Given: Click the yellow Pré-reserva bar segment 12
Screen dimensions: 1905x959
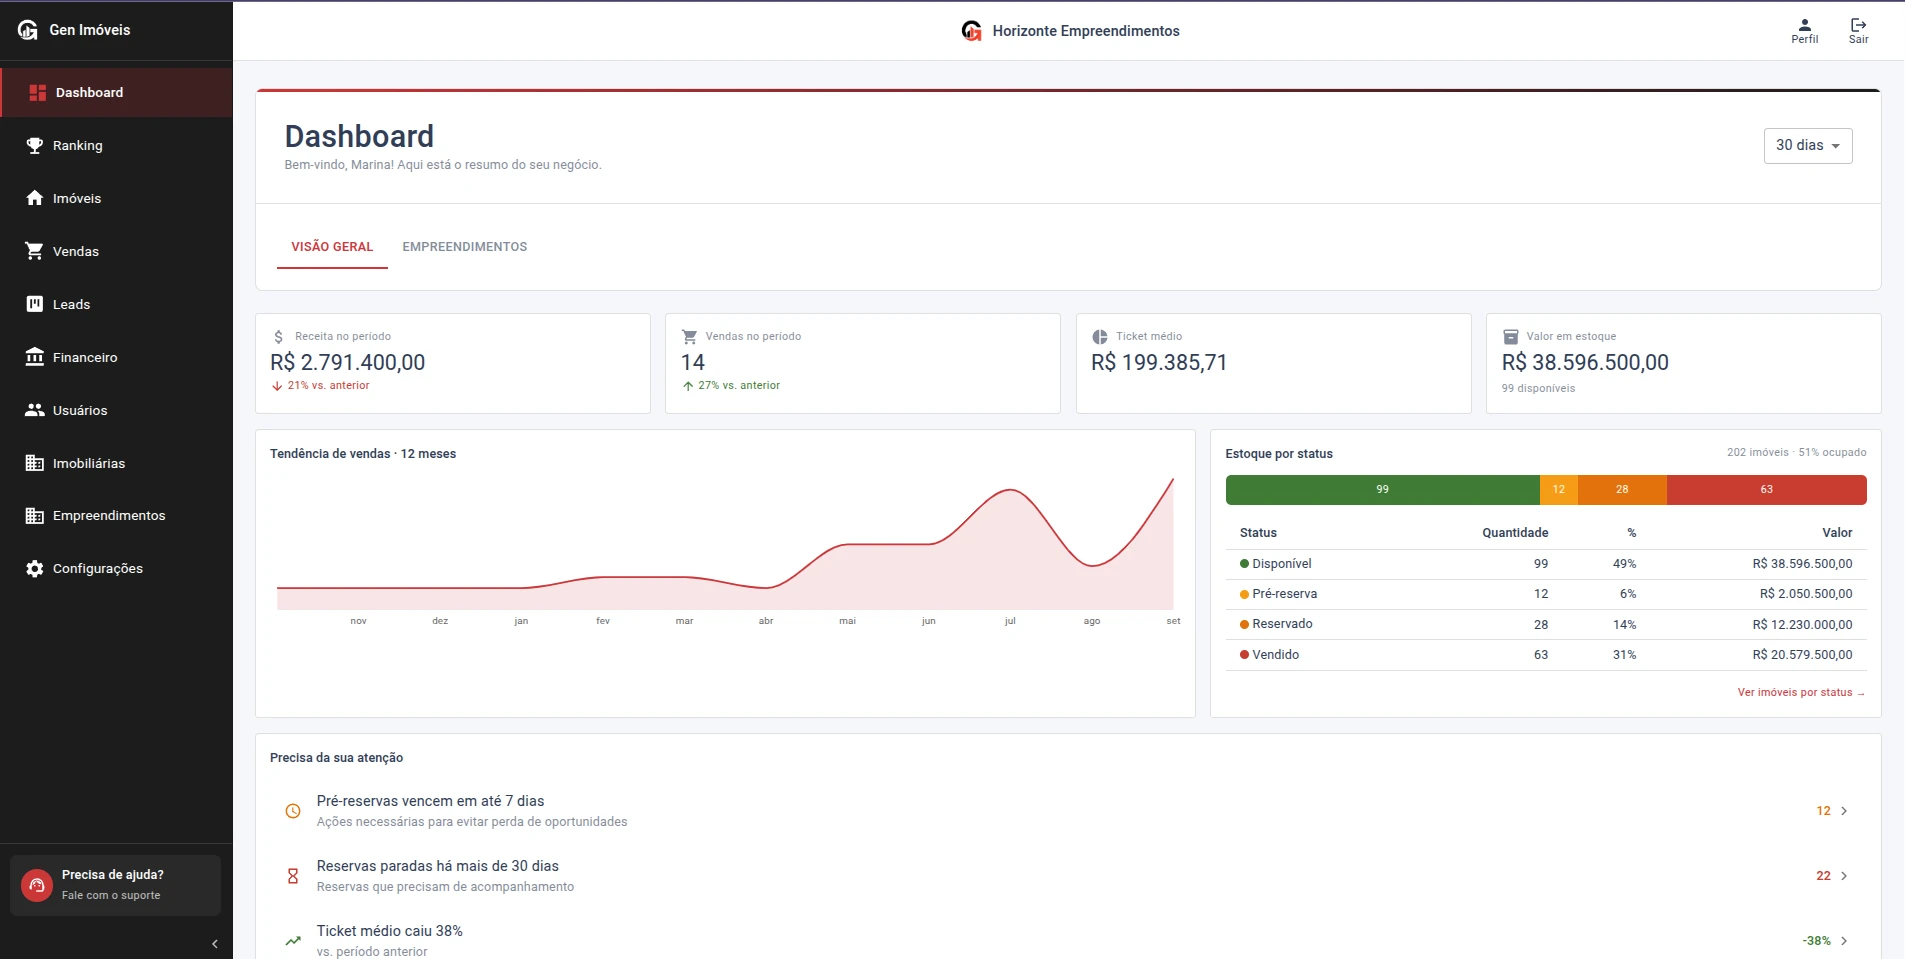Looking at the screenshot, I should coord(1559,490).
